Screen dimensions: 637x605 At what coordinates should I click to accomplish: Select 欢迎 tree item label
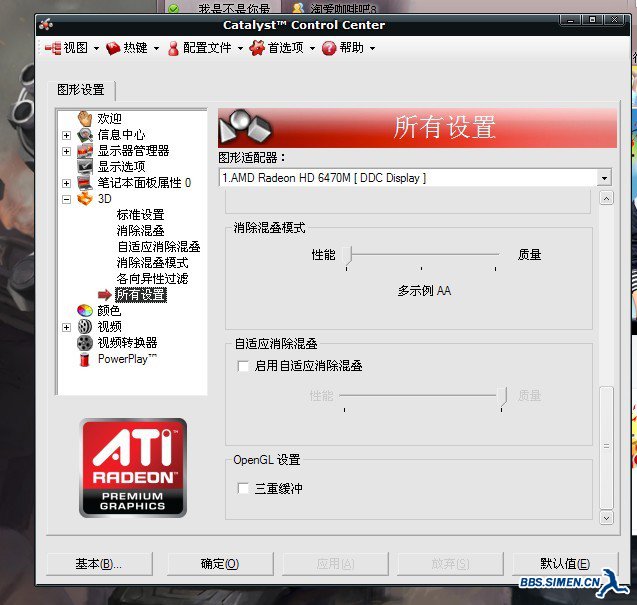pos(109,119)
